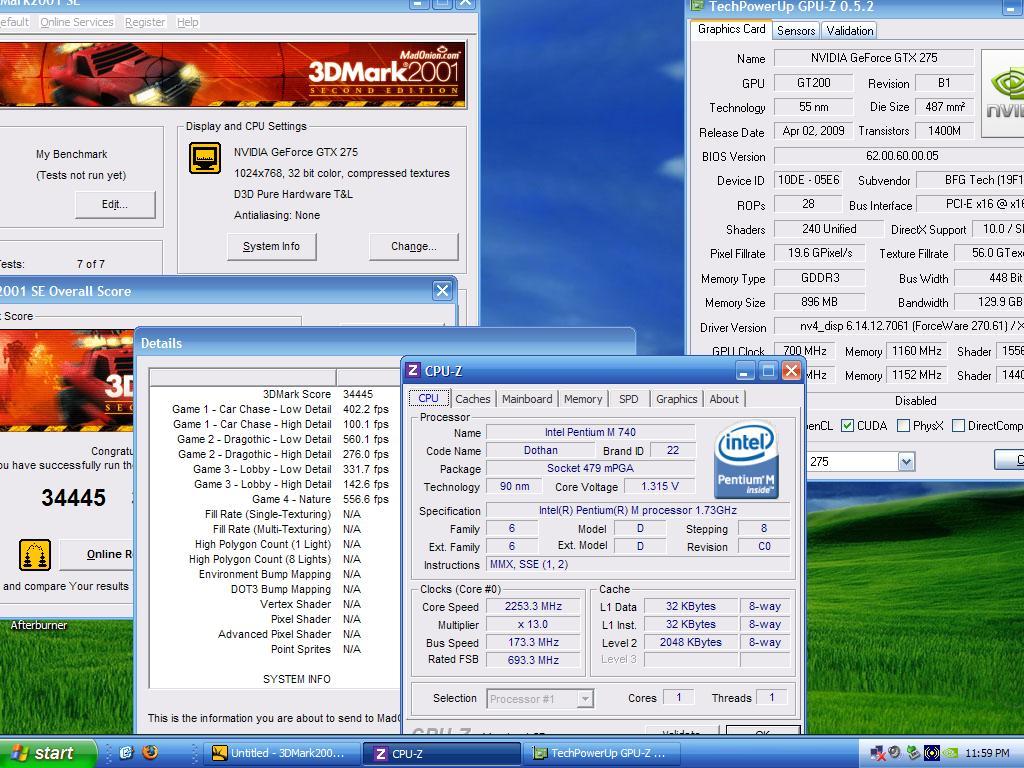1024x768 pixels.
Task: Toggle the PhysX checkbox in GPU-Z
Action: tap(903, 426)
